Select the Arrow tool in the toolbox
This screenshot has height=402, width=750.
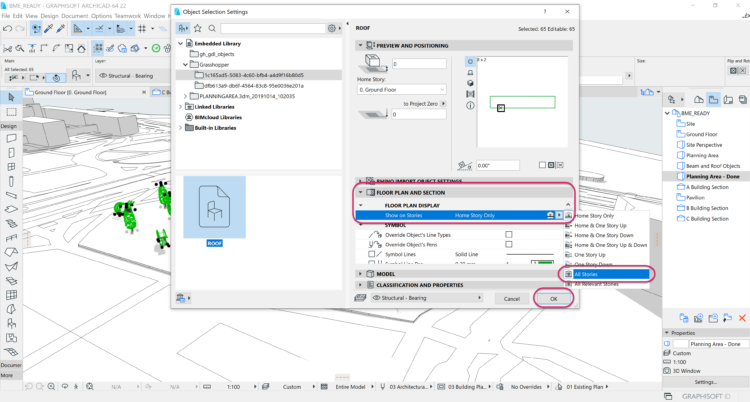pyautogui.click(x=10, y=97)
